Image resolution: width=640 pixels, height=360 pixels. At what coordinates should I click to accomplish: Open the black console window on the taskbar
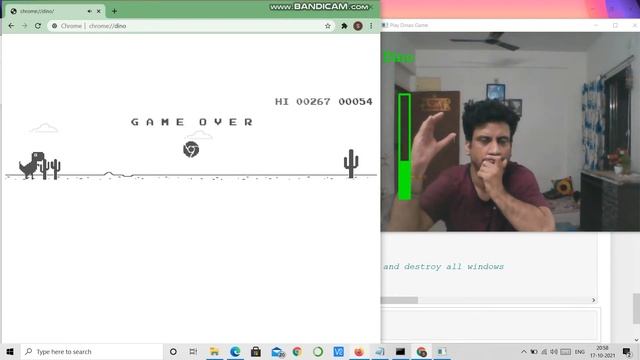point(400,351)
